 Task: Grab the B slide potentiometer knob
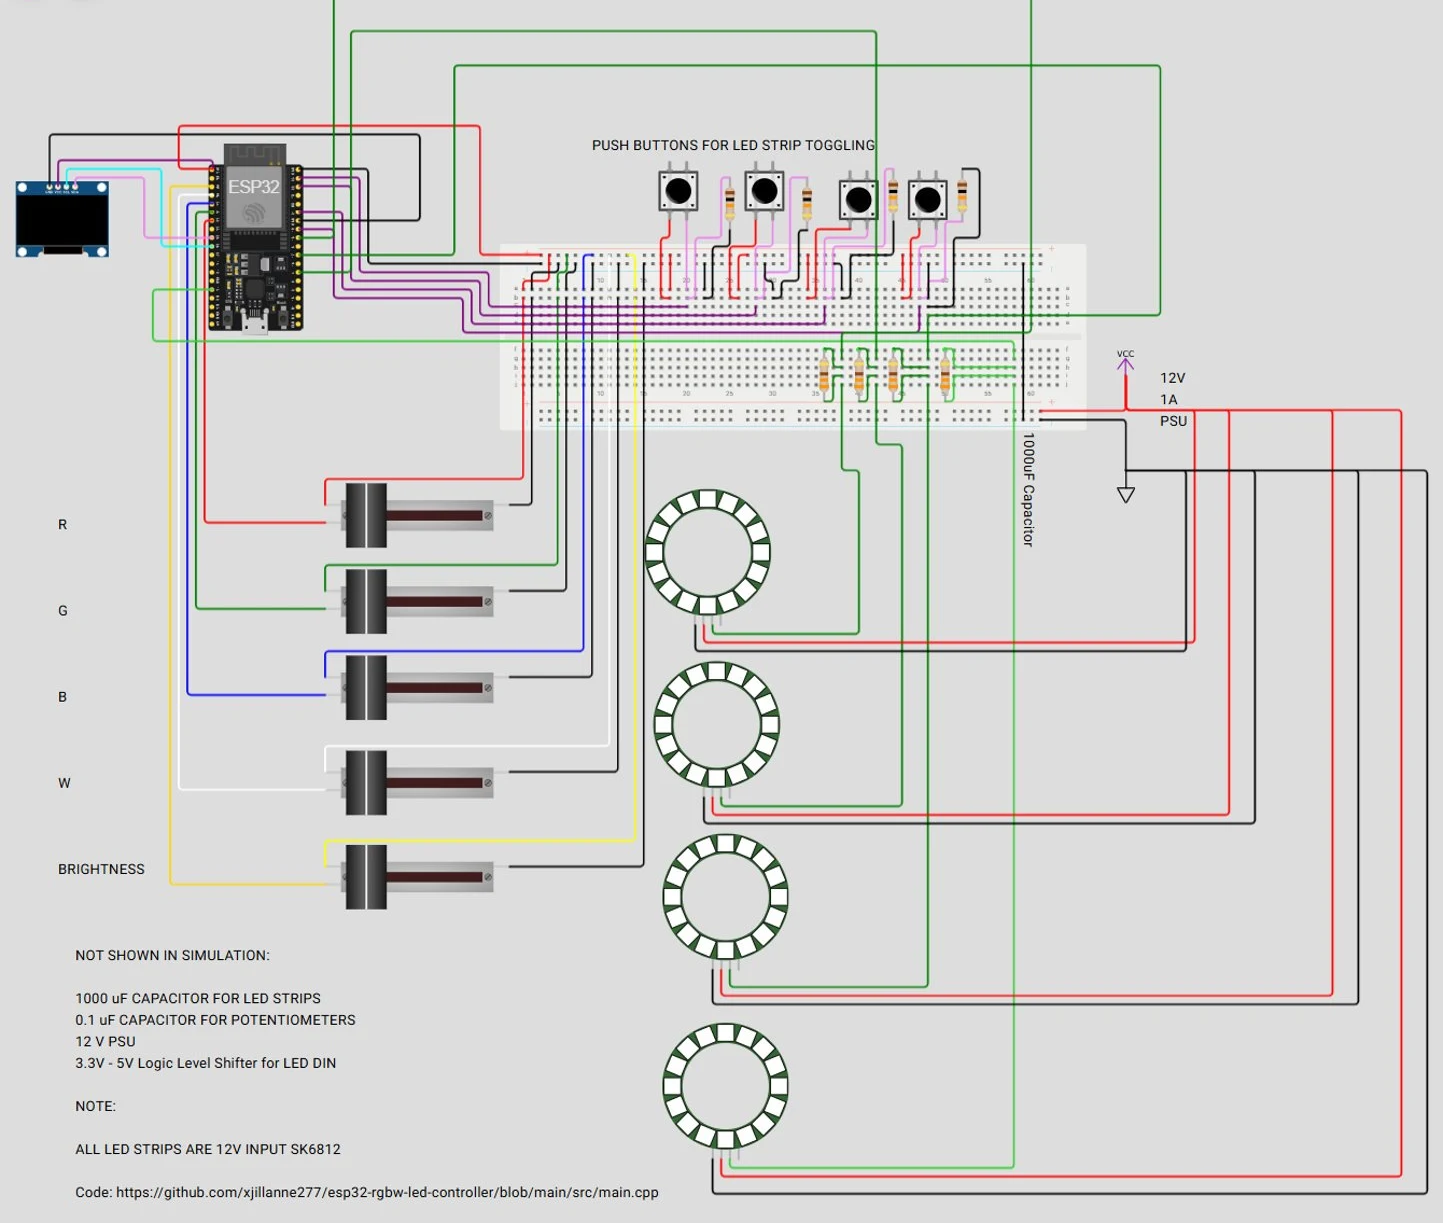pyautogui.click(x=365, y=687)
